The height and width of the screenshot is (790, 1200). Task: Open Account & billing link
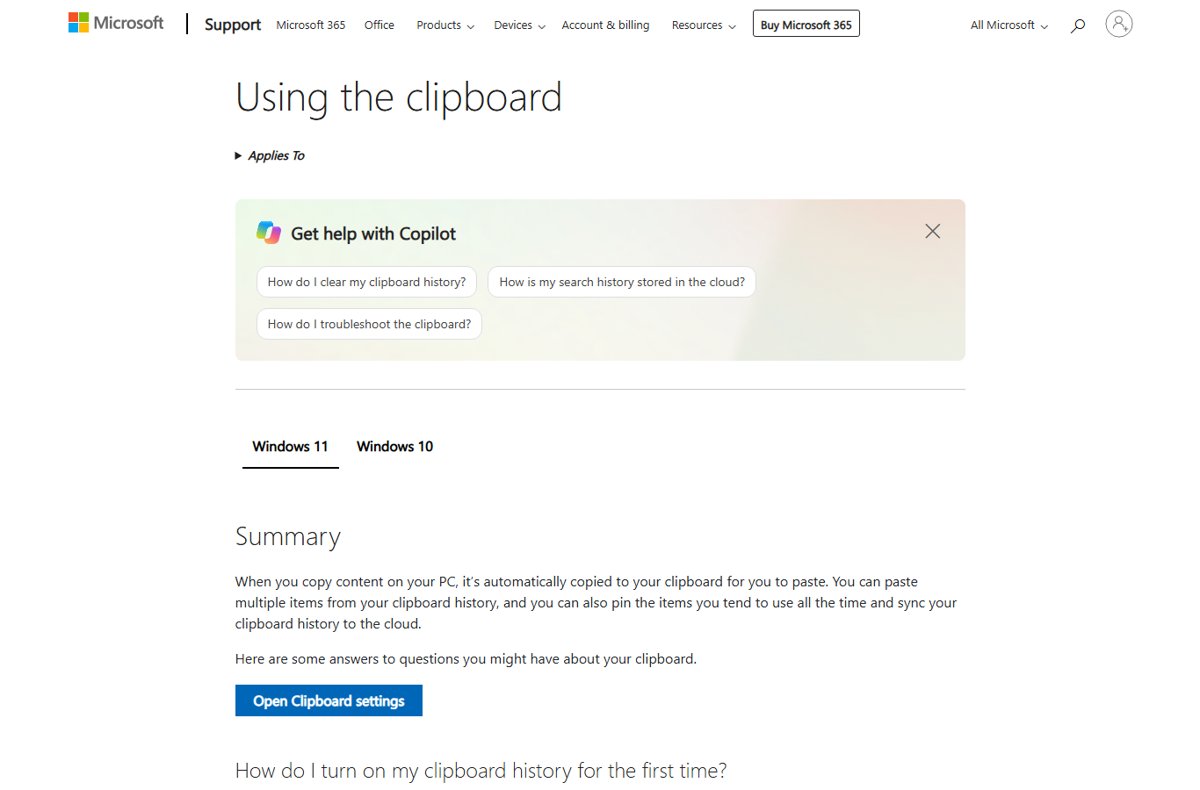click(605, 25)
